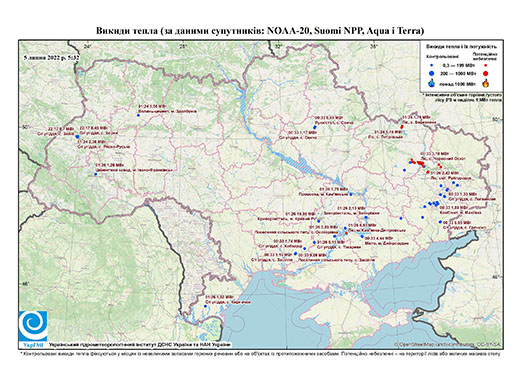
Task: Select the blue marker in Odesa region
Action: (x=205, y=306)
